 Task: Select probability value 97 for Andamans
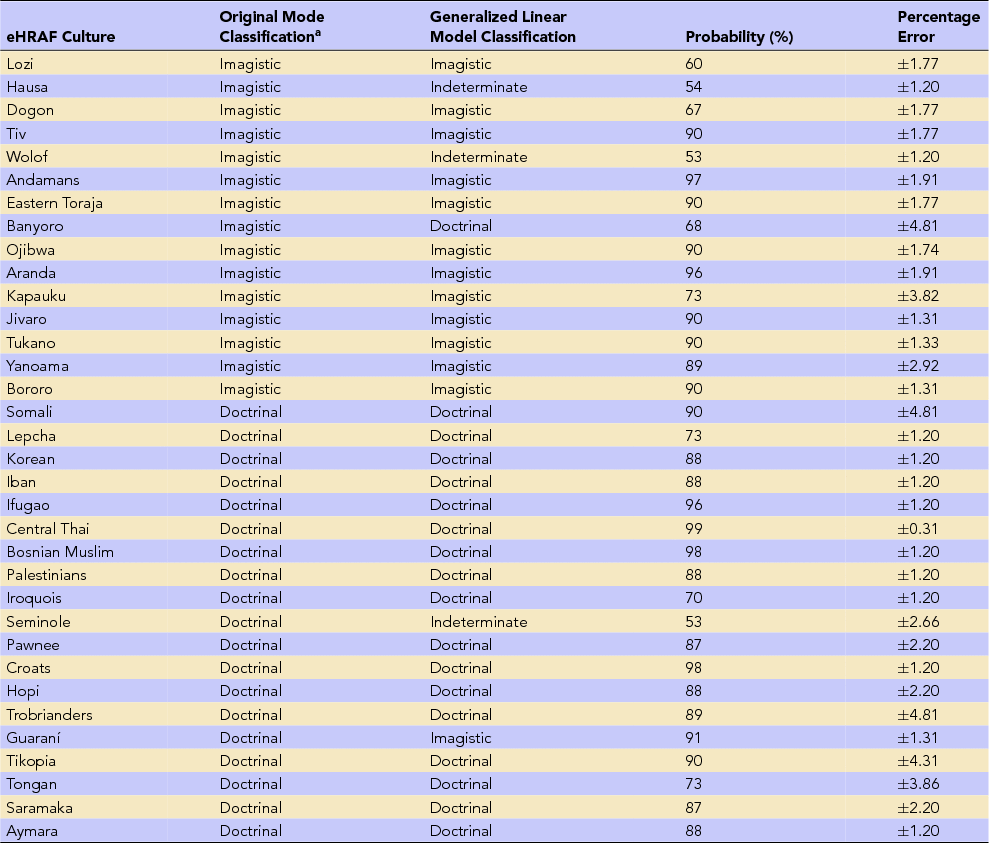694,180
